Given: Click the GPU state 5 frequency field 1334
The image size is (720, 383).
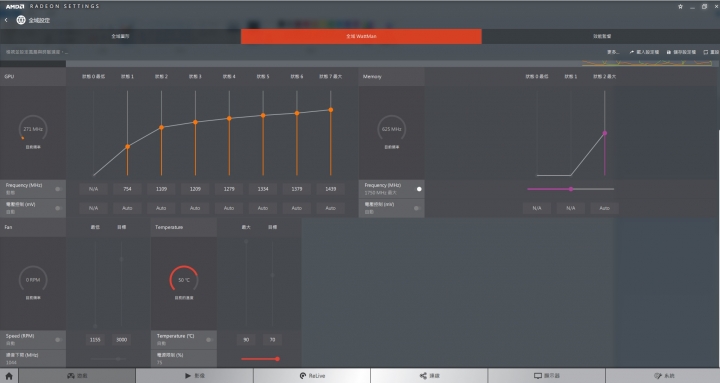Looking at the screenshot, I should [263, 189].
